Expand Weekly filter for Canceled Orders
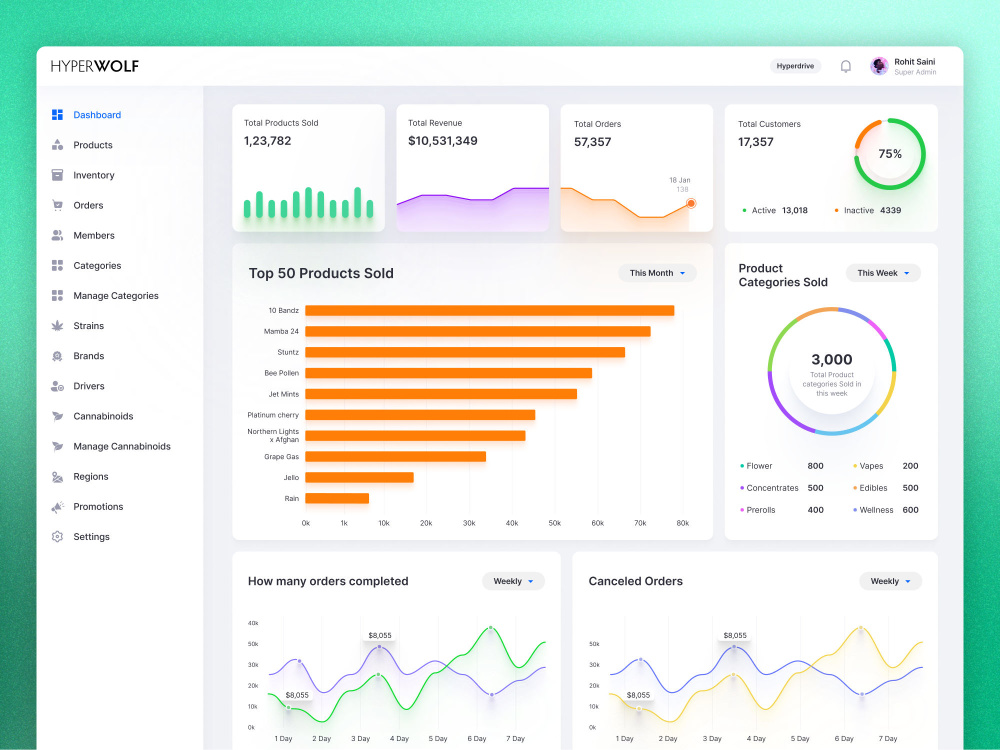The image size is (1000, 750). pyautogui.click(x=890, y=581)
